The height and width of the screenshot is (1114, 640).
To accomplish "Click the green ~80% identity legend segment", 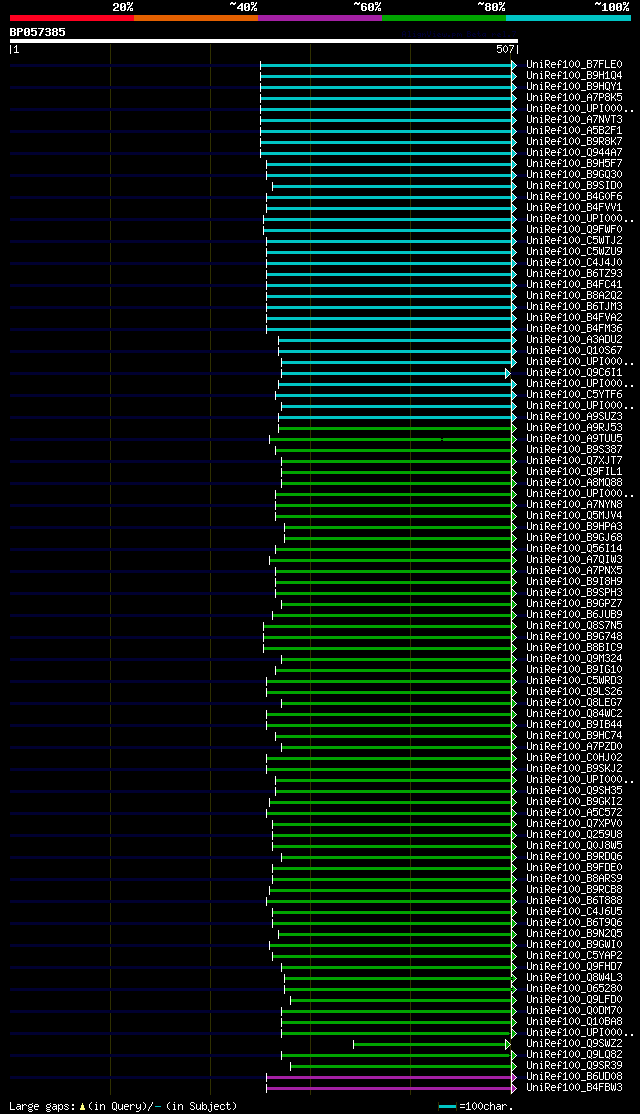I will [444, 18].
